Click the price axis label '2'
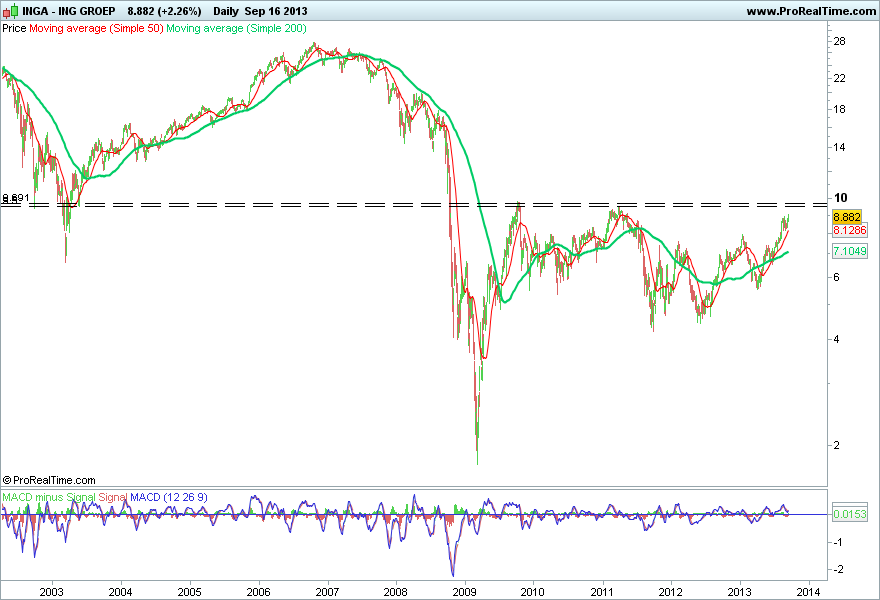 click(x=837, y=445)
